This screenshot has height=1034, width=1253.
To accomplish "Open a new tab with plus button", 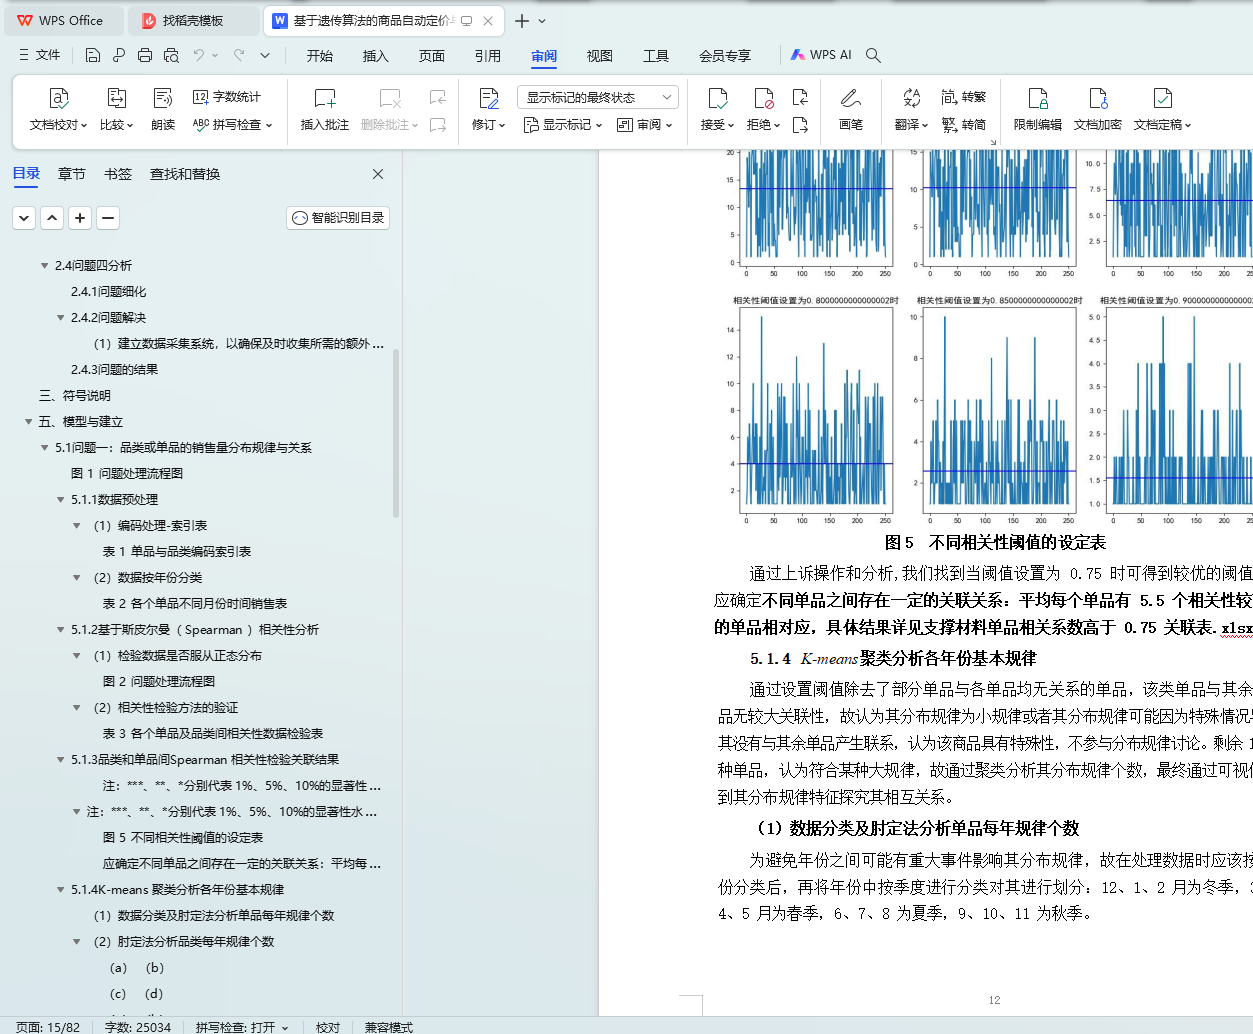I will click(521, 21).
